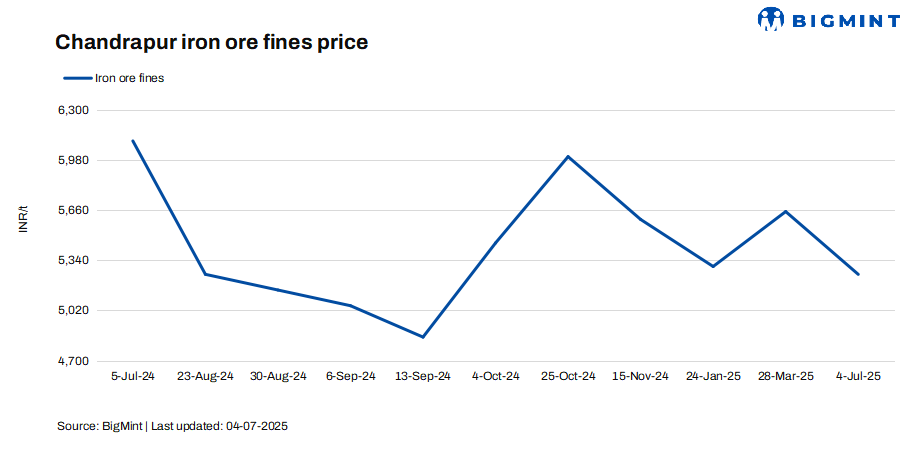Click the 4-Jul-25 final data point
Viewport: 914px width, 454px height.
coord(858,274)
